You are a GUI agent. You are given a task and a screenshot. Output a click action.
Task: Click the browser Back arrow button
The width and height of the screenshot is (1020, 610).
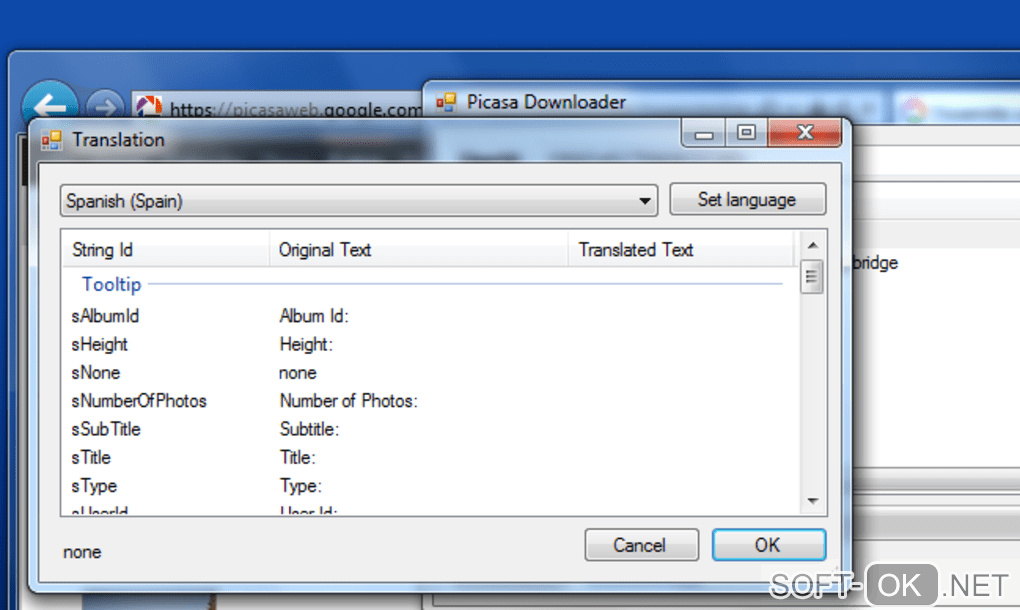tap(50, 104)
